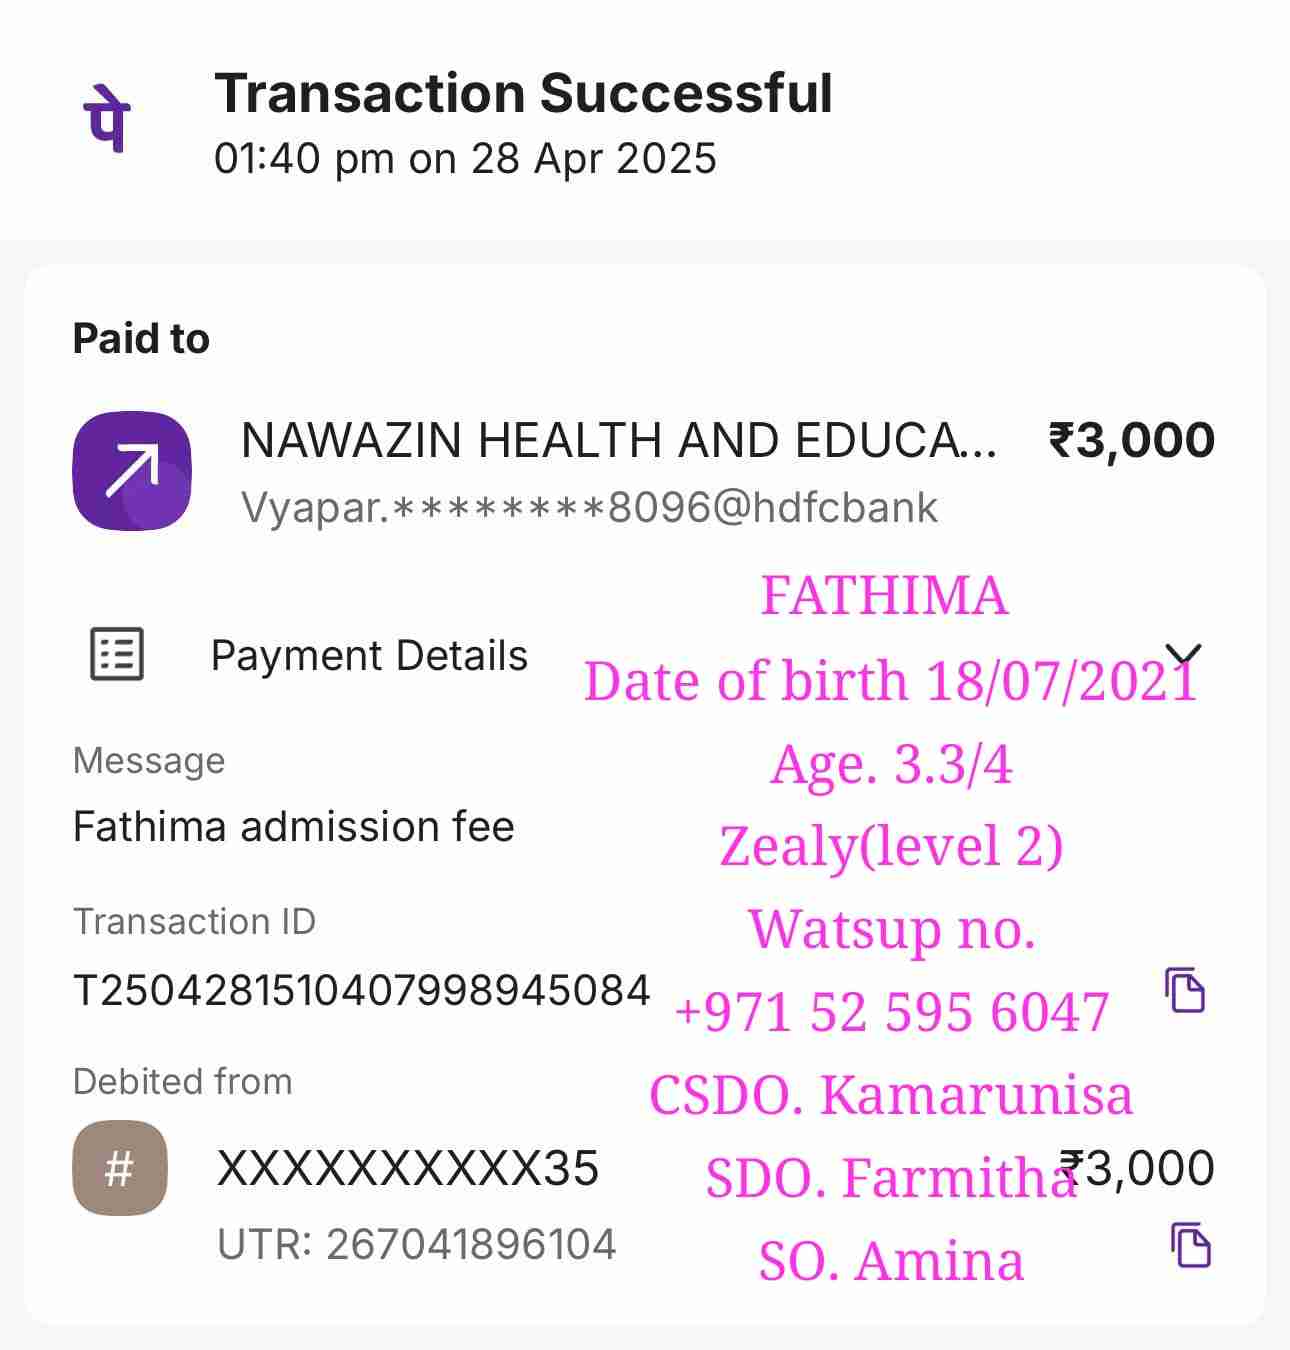This screenshot has height=1350, width=1290.
Task: Click the pink phone number +971 52 595 6047
Action: tap(892, 1012)
